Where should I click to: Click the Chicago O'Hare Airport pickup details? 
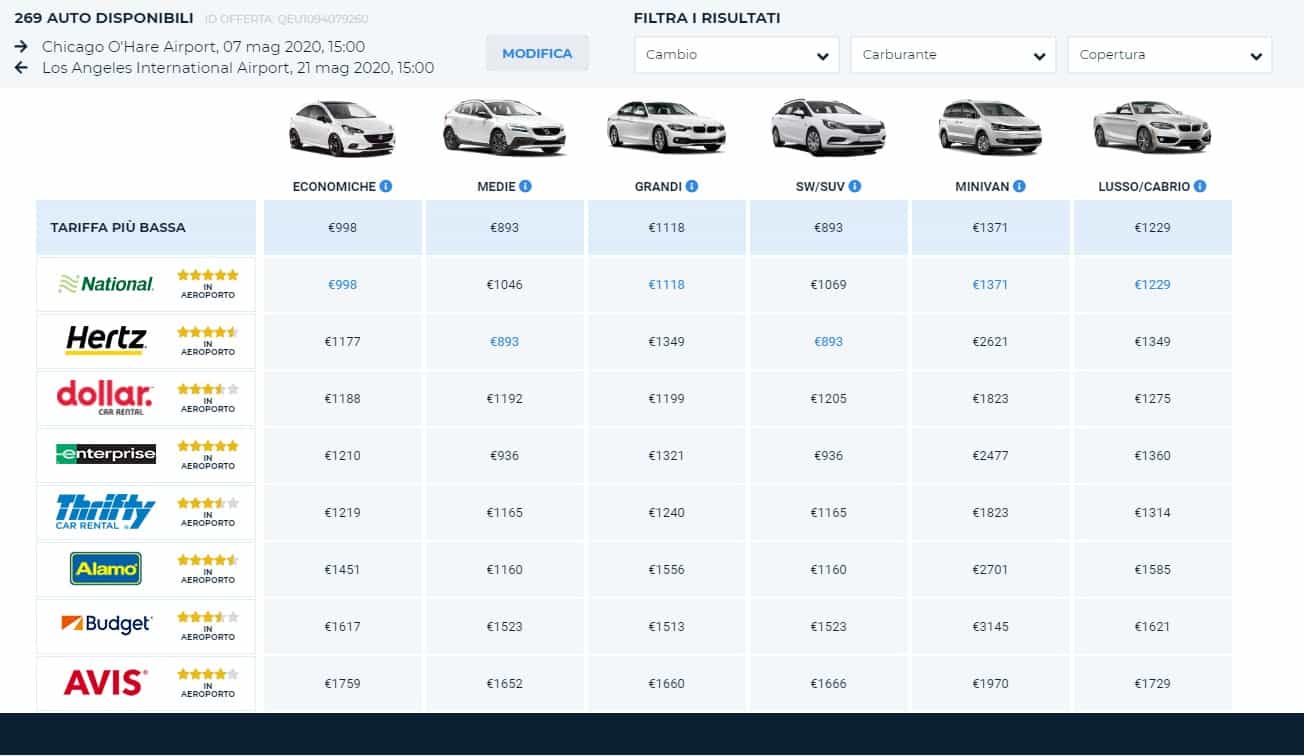tap(203, 46)
